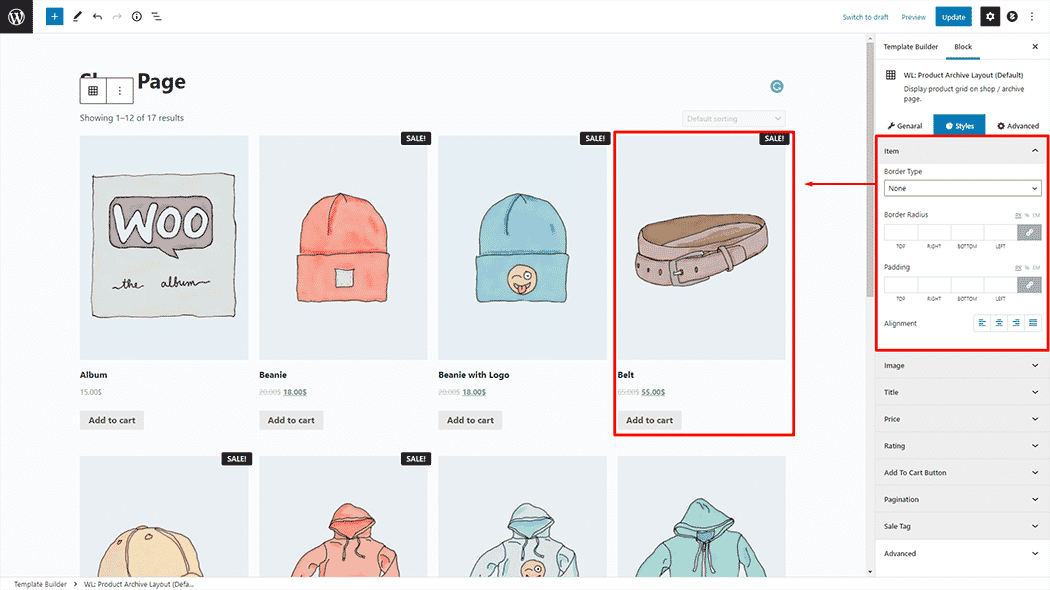Click the Update button
This screenshot has width=1050, height=590.
pos(953,17)
